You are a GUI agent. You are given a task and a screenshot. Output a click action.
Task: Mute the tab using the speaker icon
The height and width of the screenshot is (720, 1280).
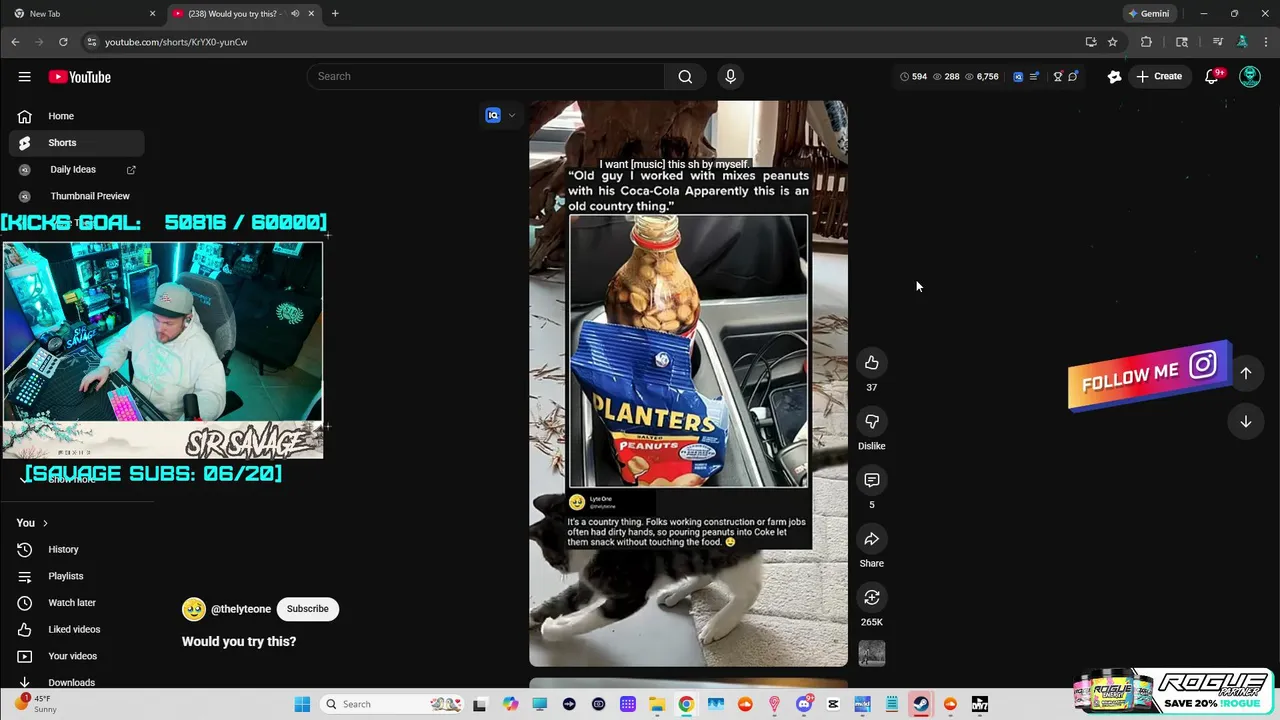click(295, 14)
